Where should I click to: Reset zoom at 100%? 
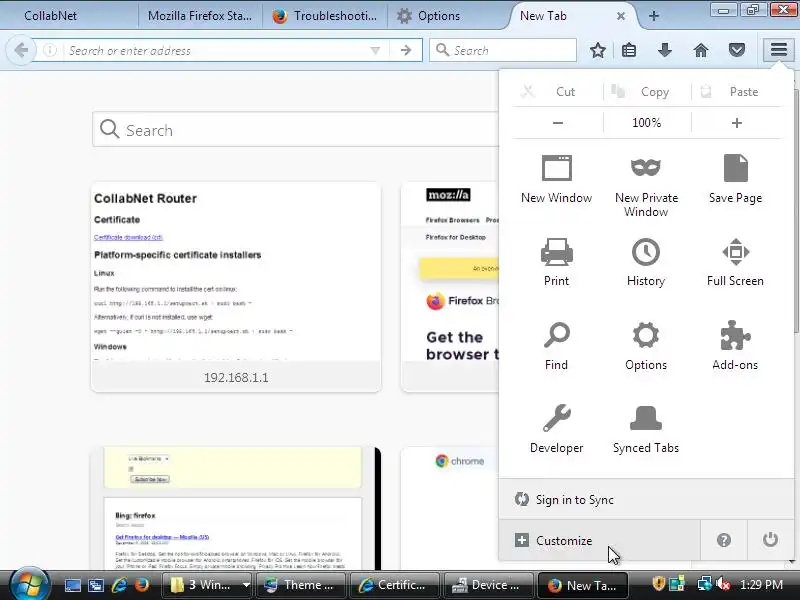tap(646, 122)
